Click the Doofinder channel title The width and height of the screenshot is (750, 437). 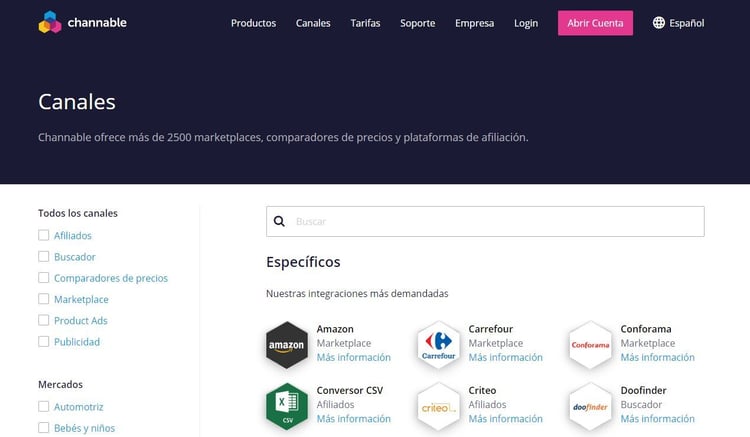[x=643, y=390]
